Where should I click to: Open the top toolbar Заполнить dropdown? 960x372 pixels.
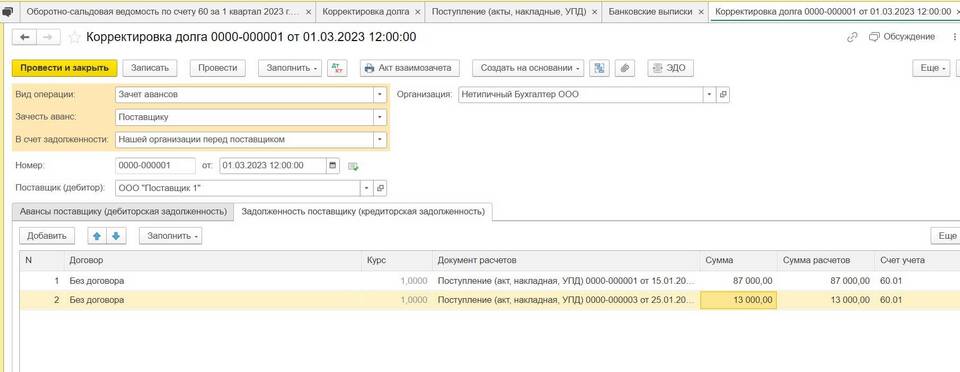[291, 68]
